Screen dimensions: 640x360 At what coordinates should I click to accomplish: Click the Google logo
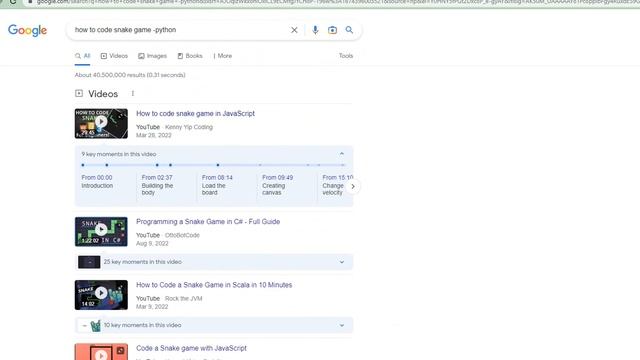(27, 31)
